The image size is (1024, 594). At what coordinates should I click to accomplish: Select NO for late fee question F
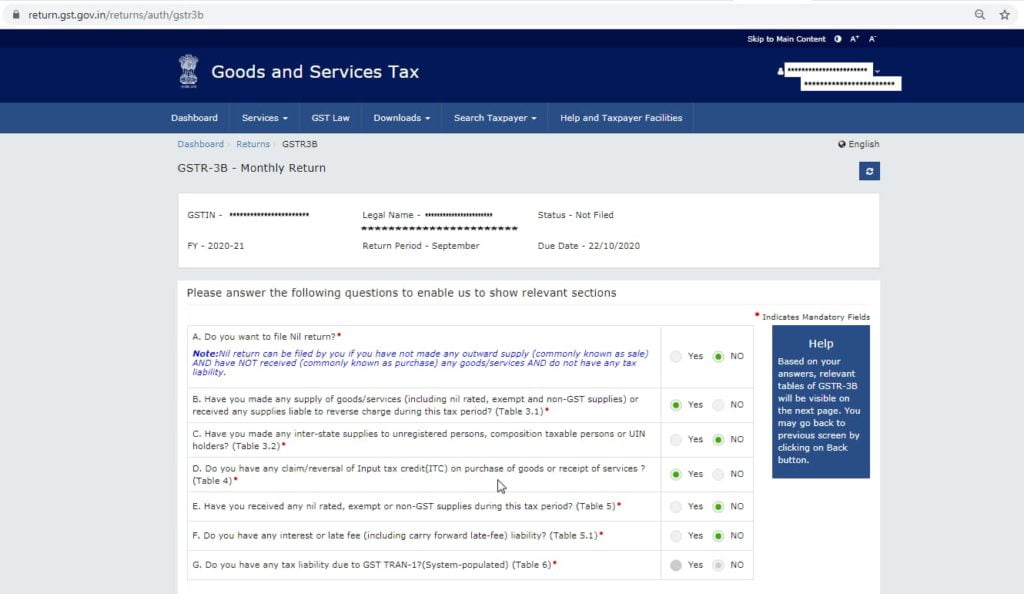click(x=718, y=537)
